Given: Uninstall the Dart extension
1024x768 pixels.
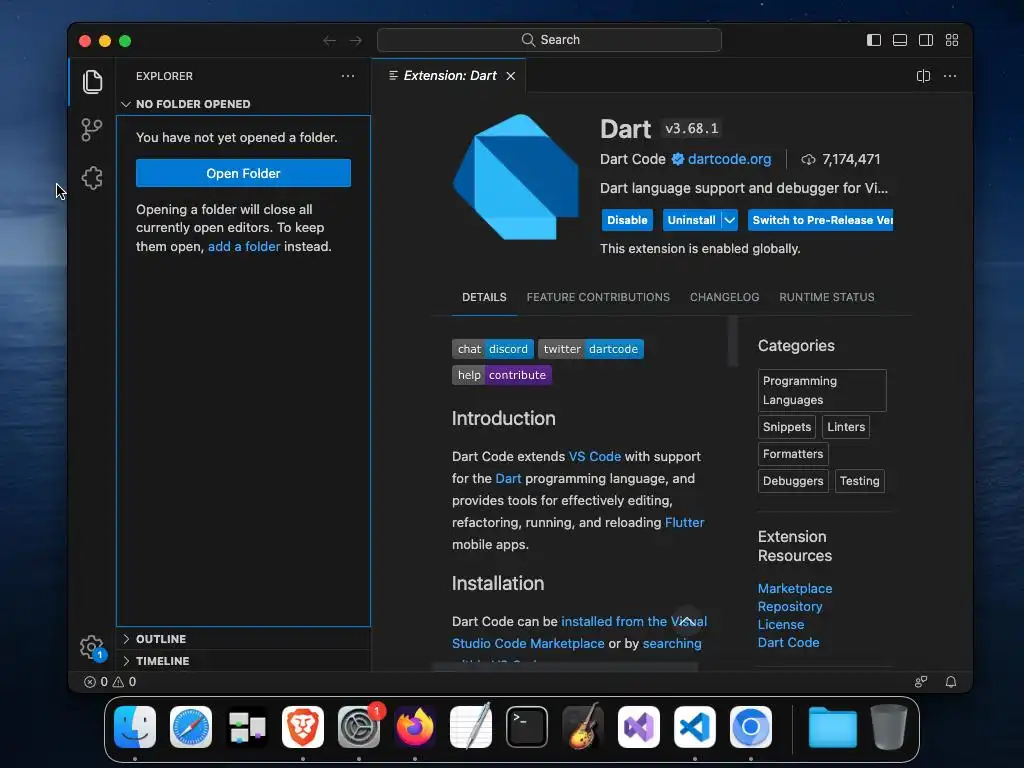Looking at the screenshot, I should coord(691,220).
